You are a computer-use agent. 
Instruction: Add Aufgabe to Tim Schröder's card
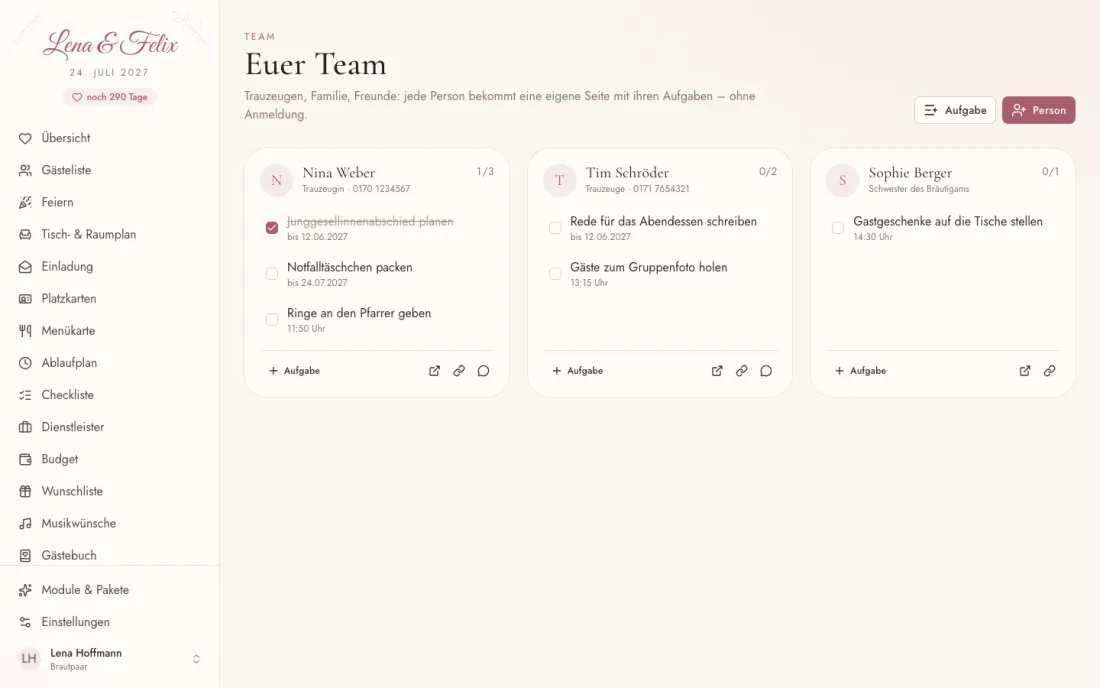tap(577, 371)
